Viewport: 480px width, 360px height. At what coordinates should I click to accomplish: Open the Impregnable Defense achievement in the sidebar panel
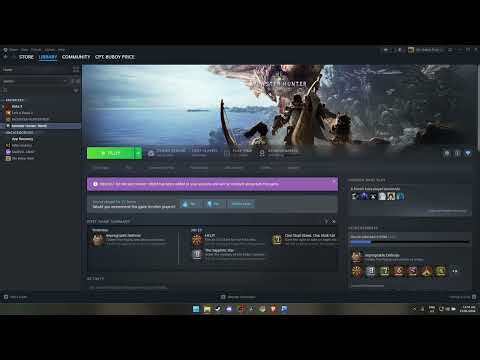[x=388, y=257]
